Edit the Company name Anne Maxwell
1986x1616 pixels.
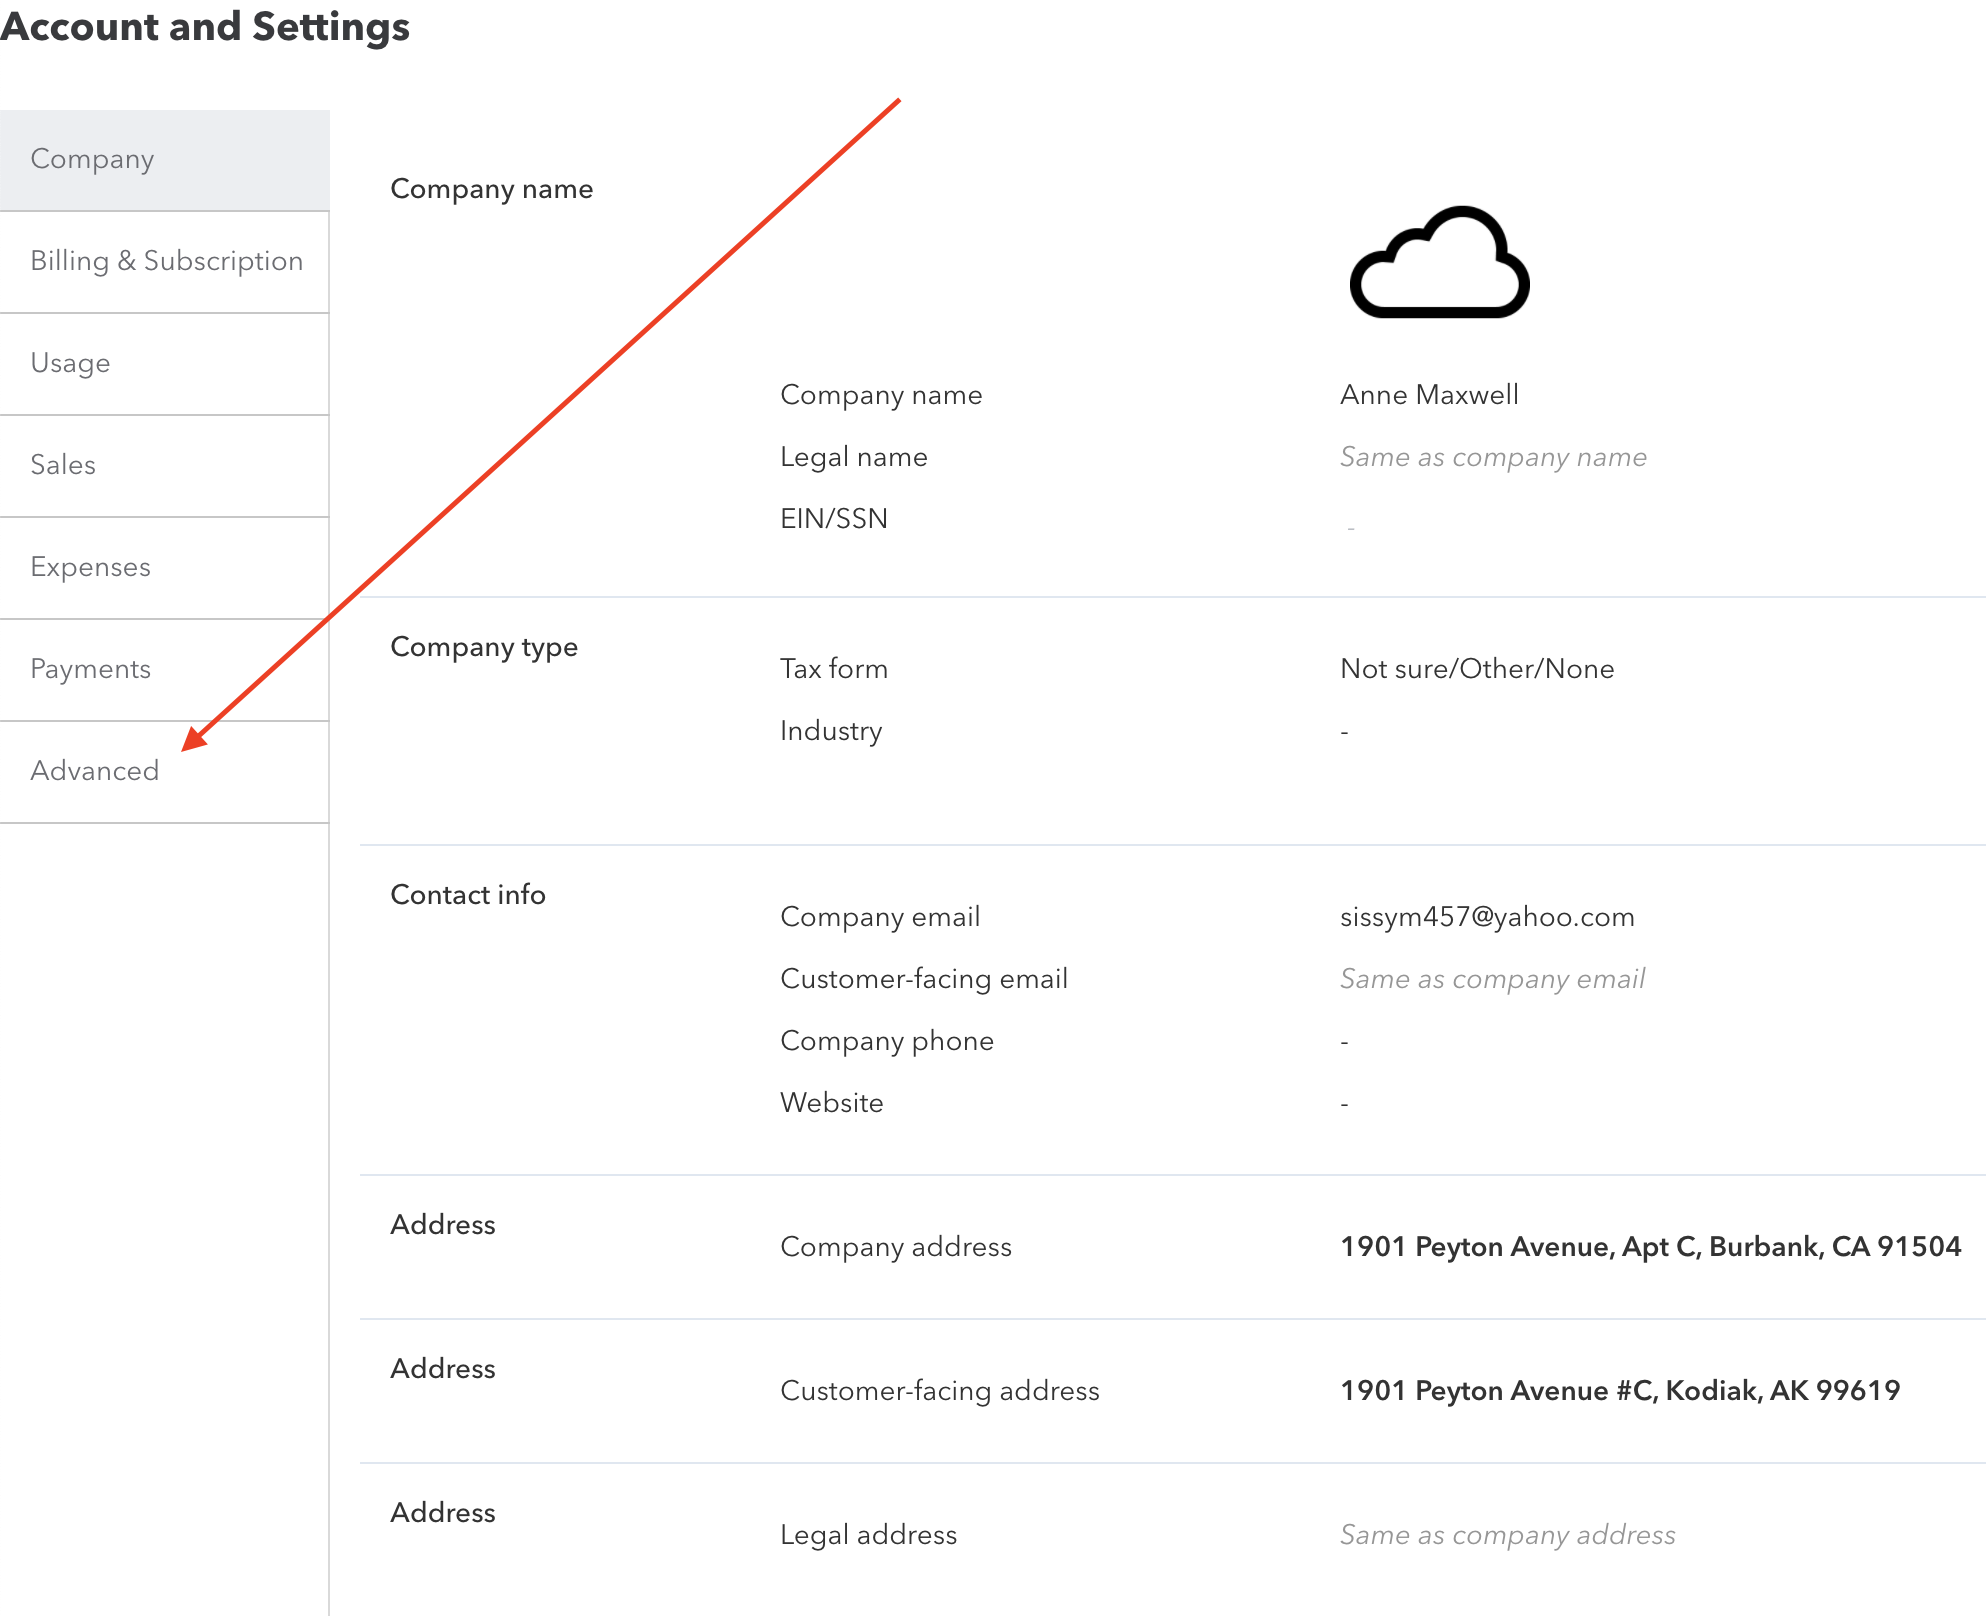(1429, 394)
